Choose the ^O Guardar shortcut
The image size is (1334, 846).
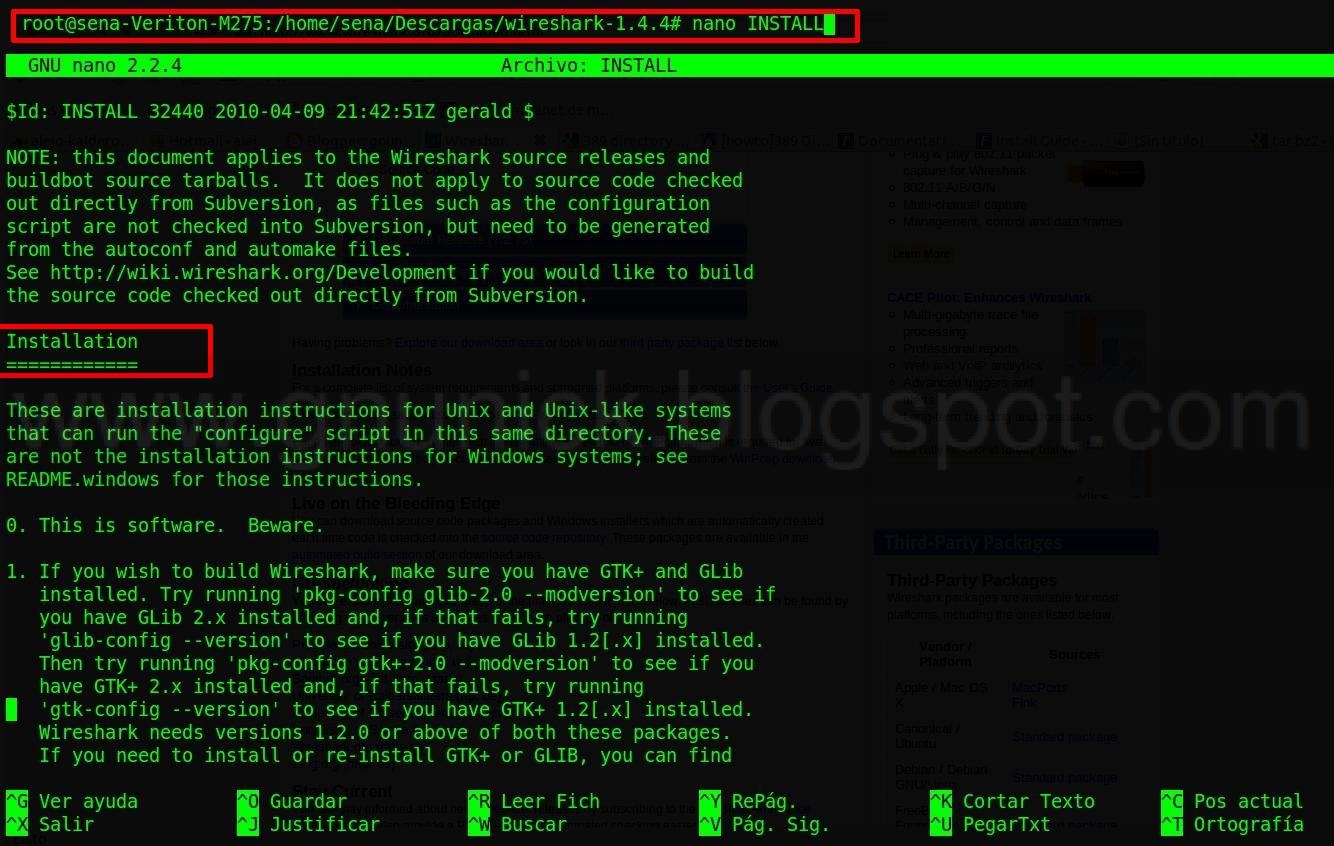pos(292,801)
